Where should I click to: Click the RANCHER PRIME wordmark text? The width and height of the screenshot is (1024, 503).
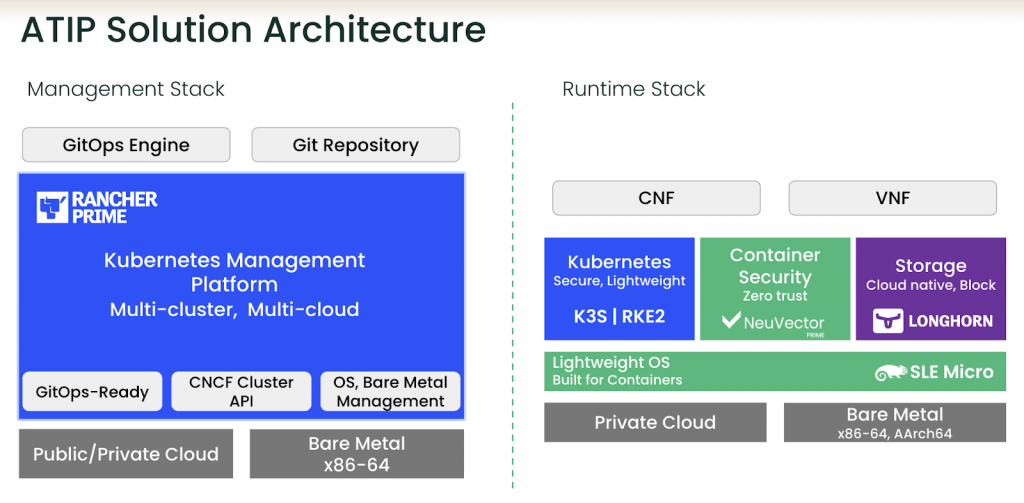(115, 208)
